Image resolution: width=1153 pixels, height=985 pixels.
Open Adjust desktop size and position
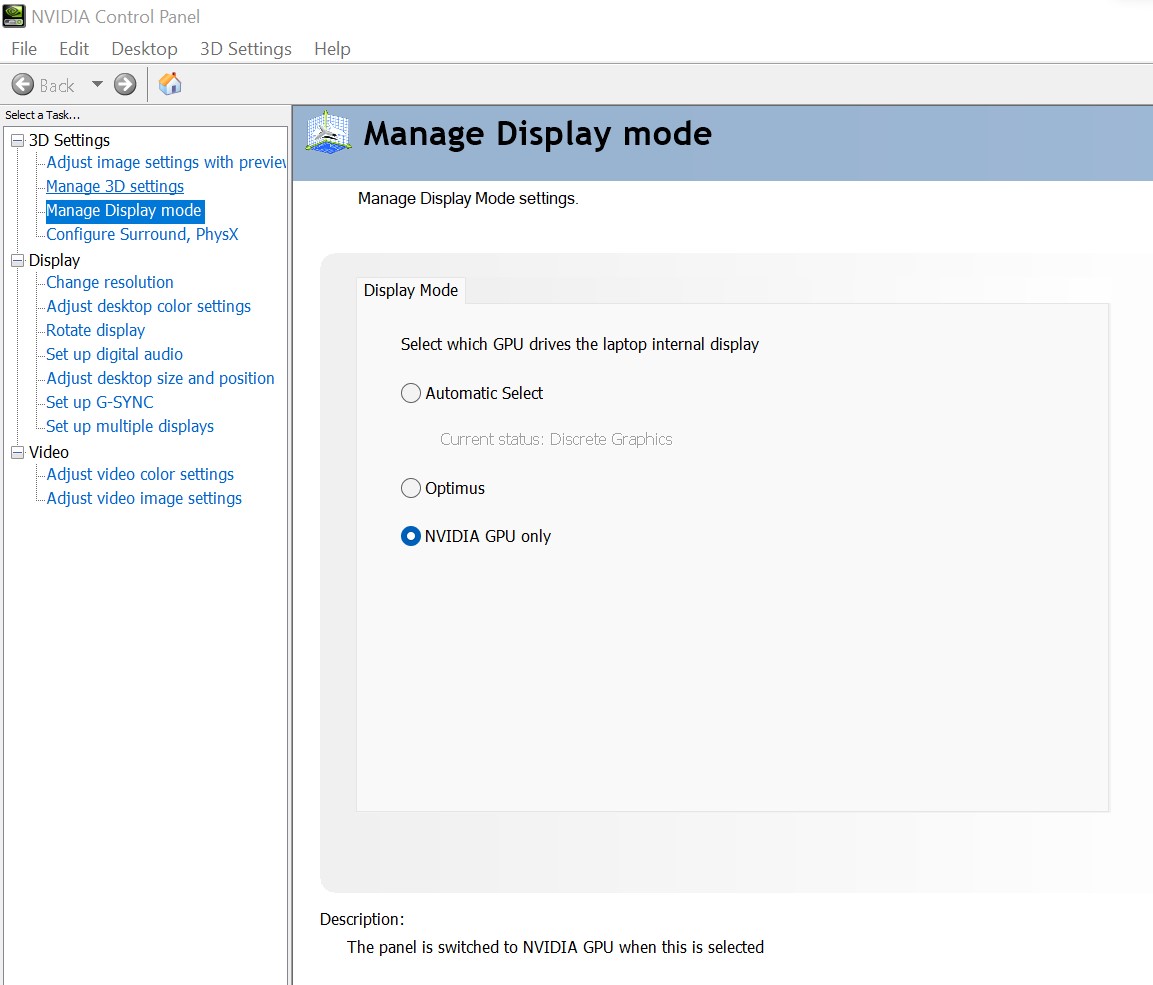160,379
